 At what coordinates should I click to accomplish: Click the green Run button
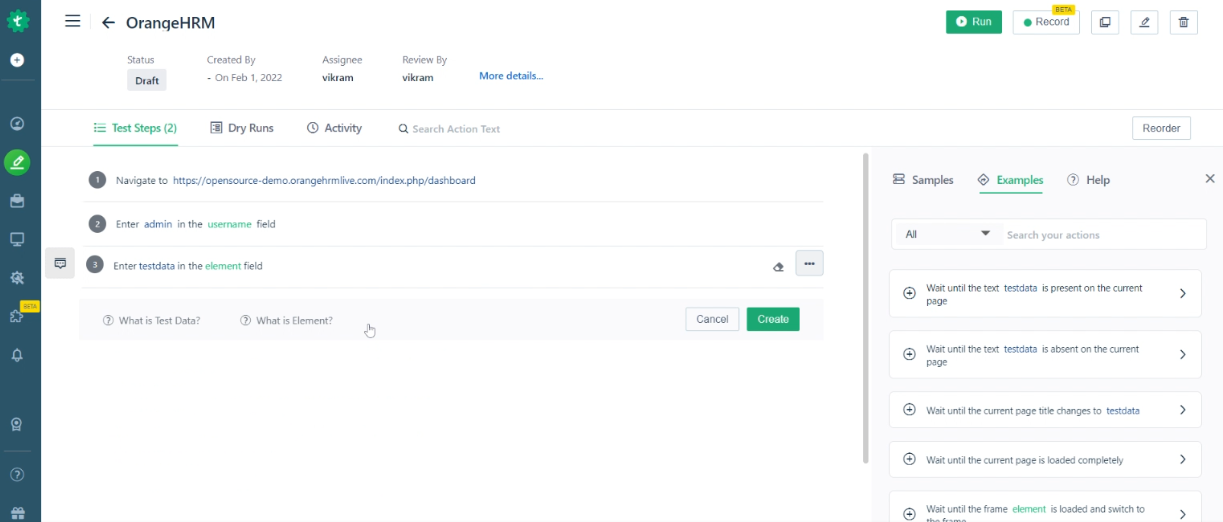(x=974, y=22)
